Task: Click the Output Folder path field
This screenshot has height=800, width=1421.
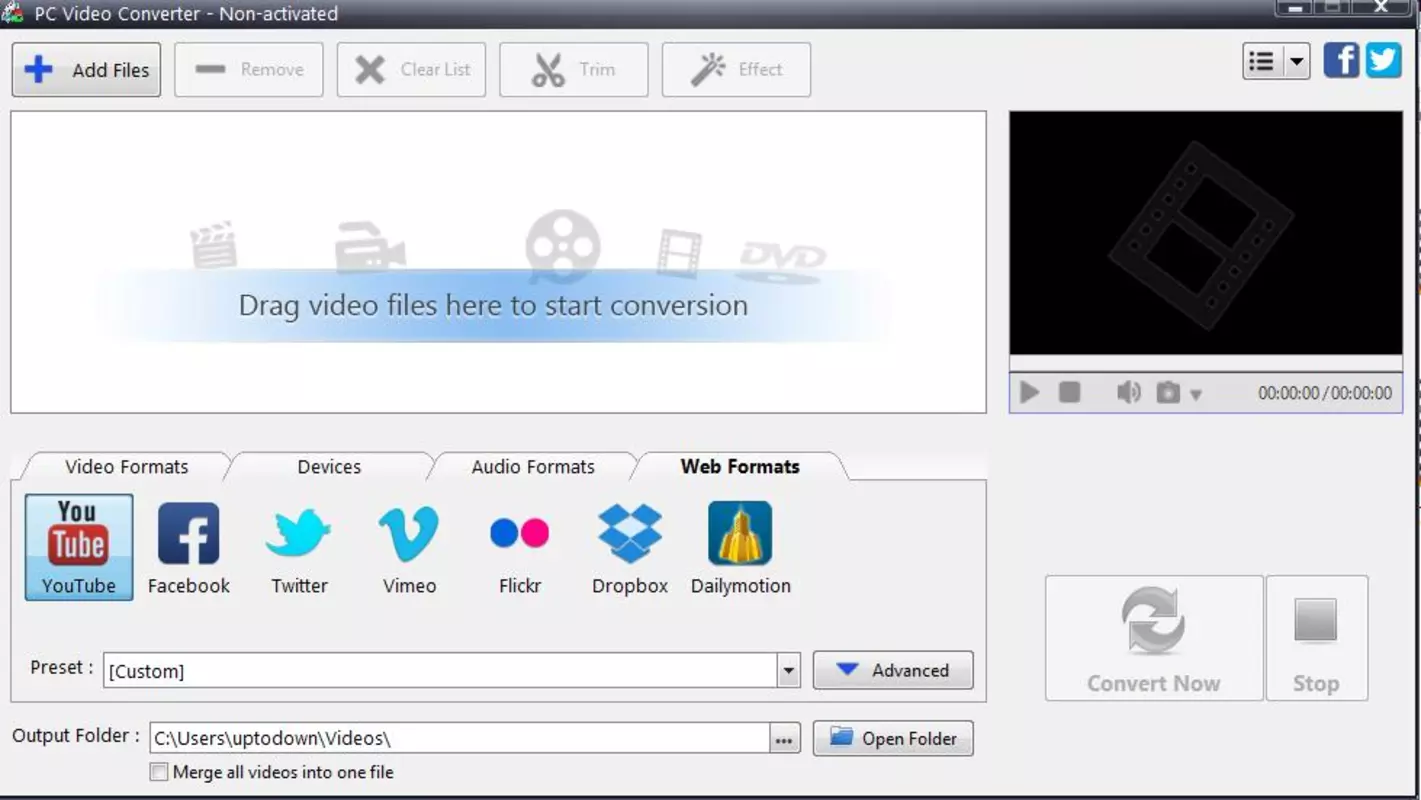Action: coord(460,739)
